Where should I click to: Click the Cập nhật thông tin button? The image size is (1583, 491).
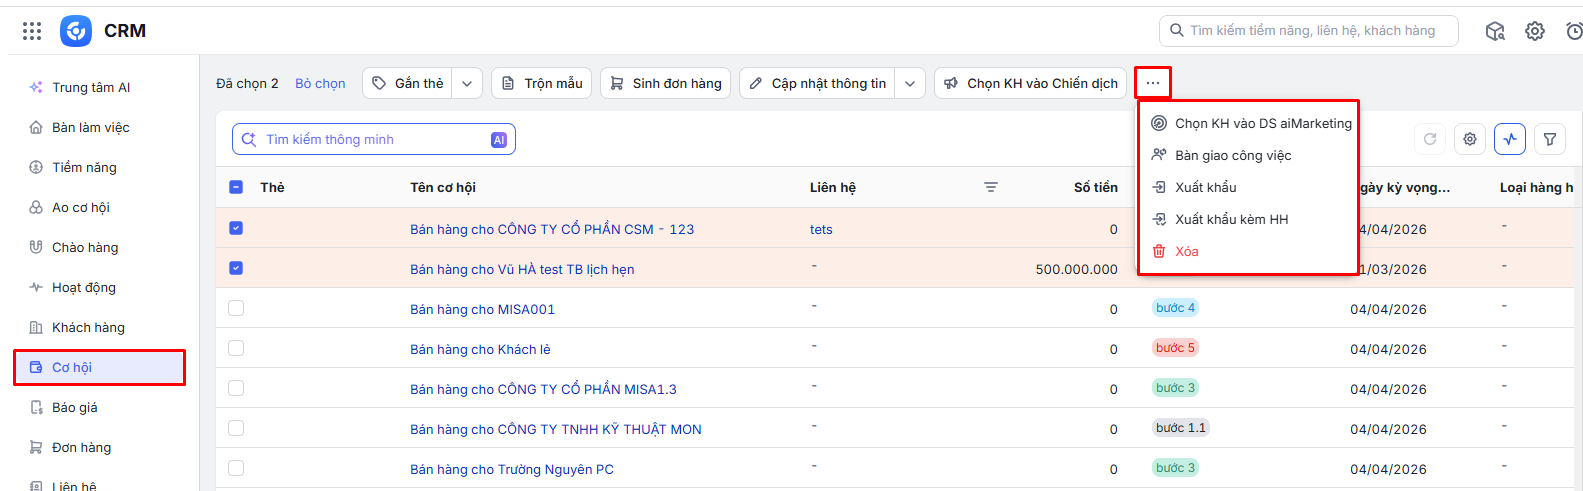[818, 83]
